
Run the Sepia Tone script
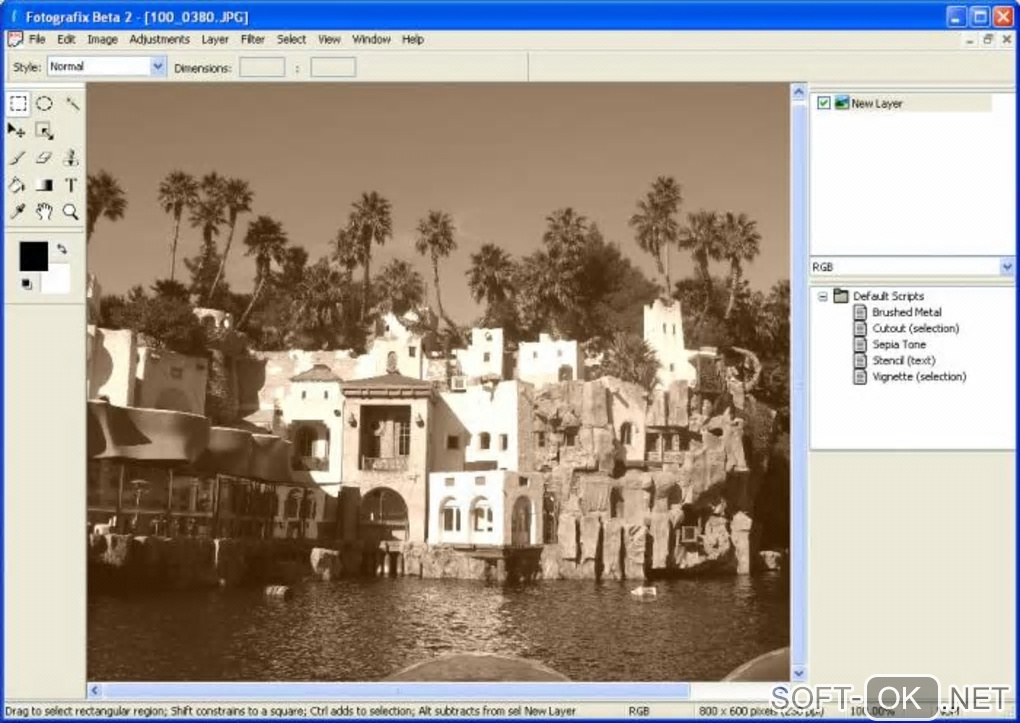point(898,344)
